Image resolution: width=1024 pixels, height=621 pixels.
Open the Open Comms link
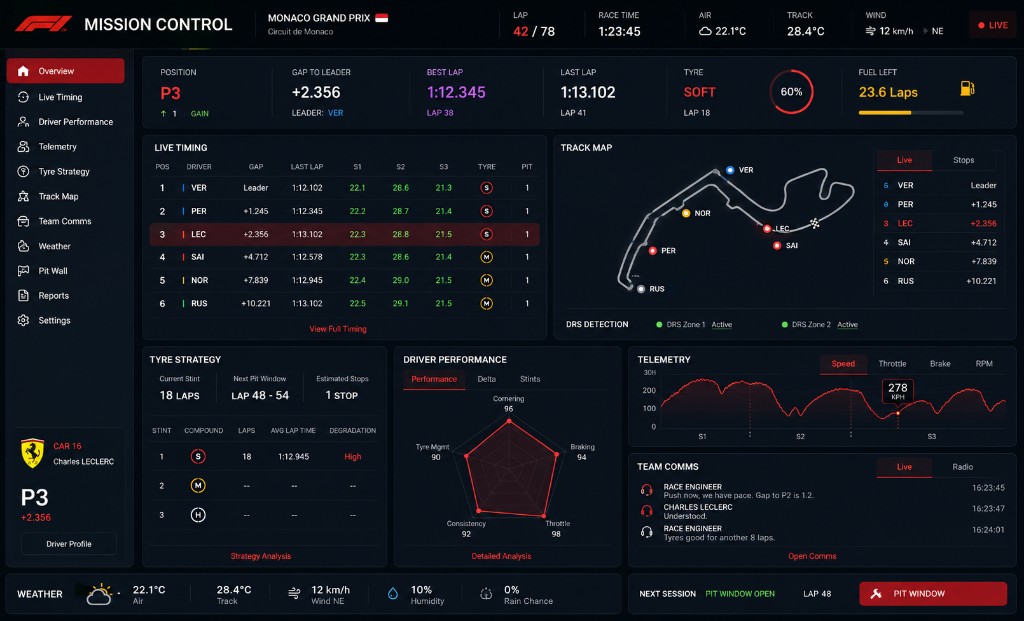click(x=812, y=556)
